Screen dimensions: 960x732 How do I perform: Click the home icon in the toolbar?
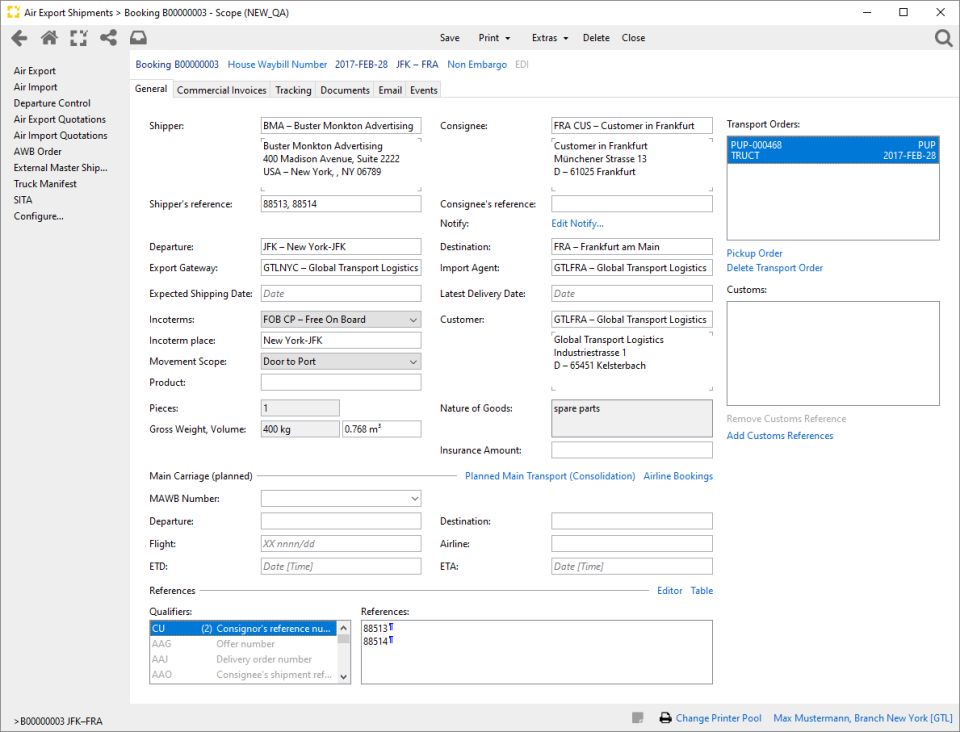(x=47, y=37)
